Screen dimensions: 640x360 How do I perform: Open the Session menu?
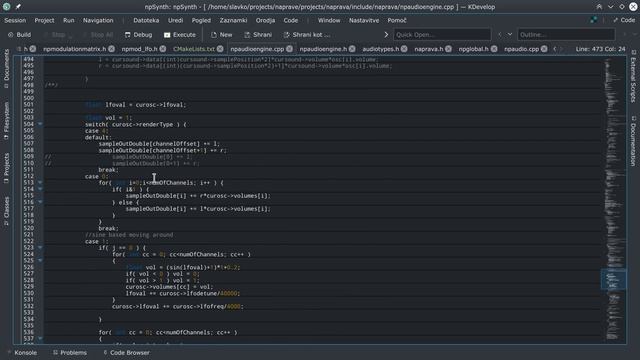point(15,20)
